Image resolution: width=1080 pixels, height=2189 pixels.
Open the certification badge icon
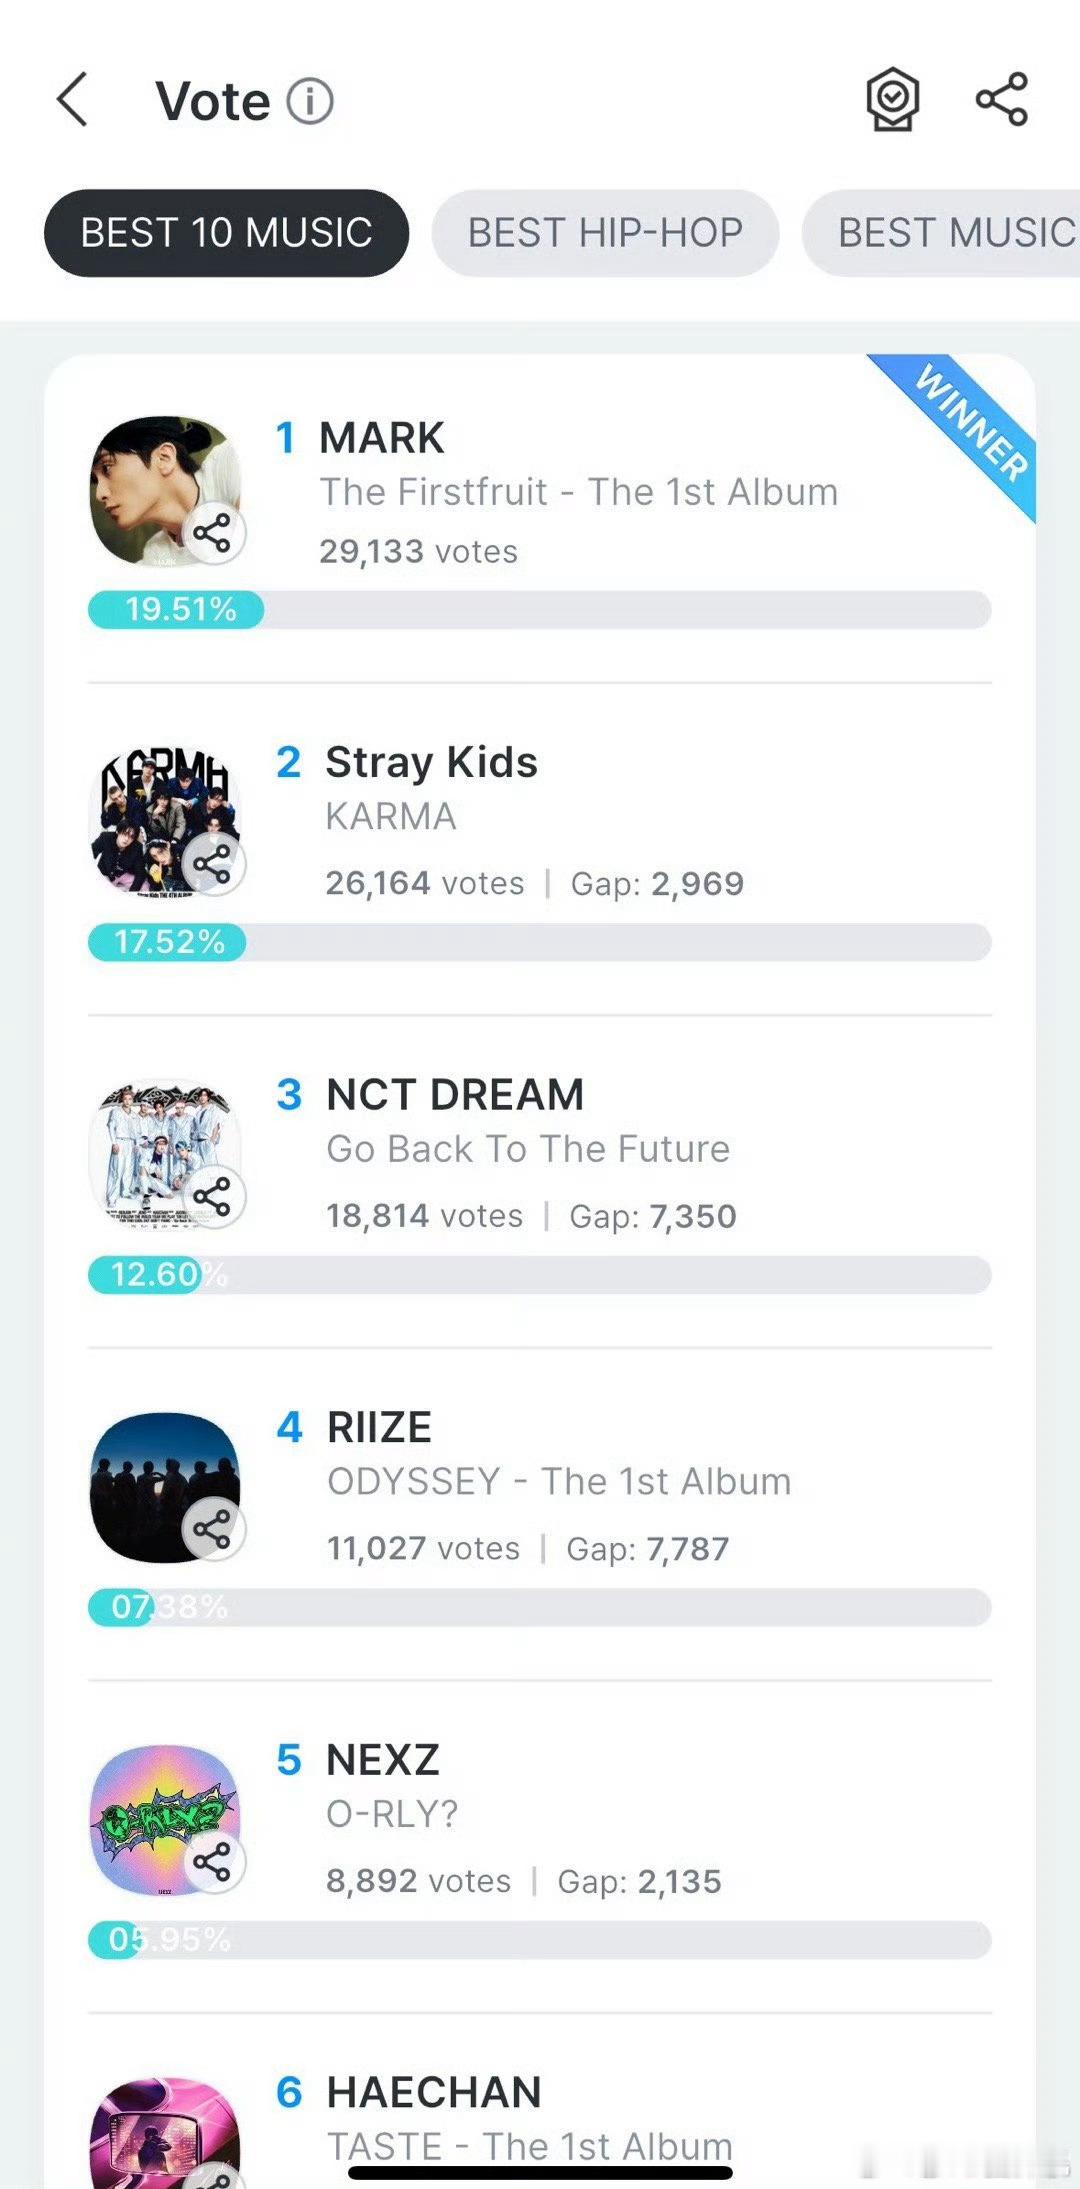[892, 100]
